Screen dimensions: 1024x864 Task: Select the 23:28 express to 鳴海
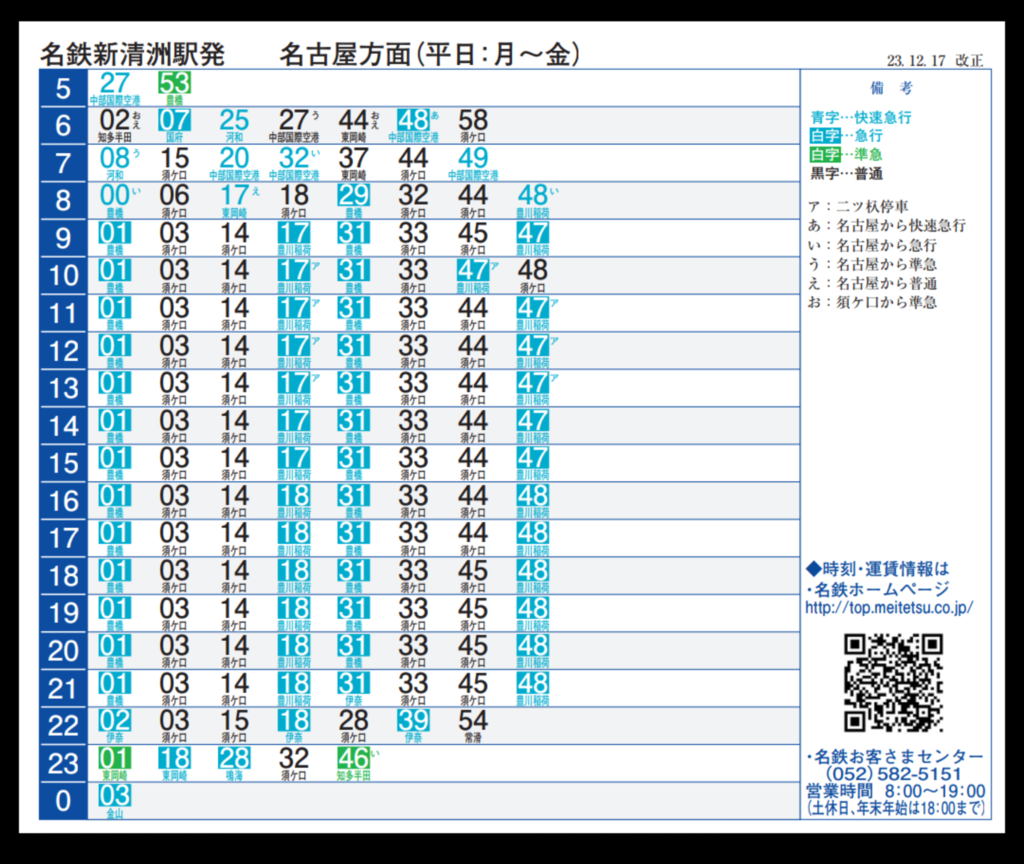pos(234,764)
